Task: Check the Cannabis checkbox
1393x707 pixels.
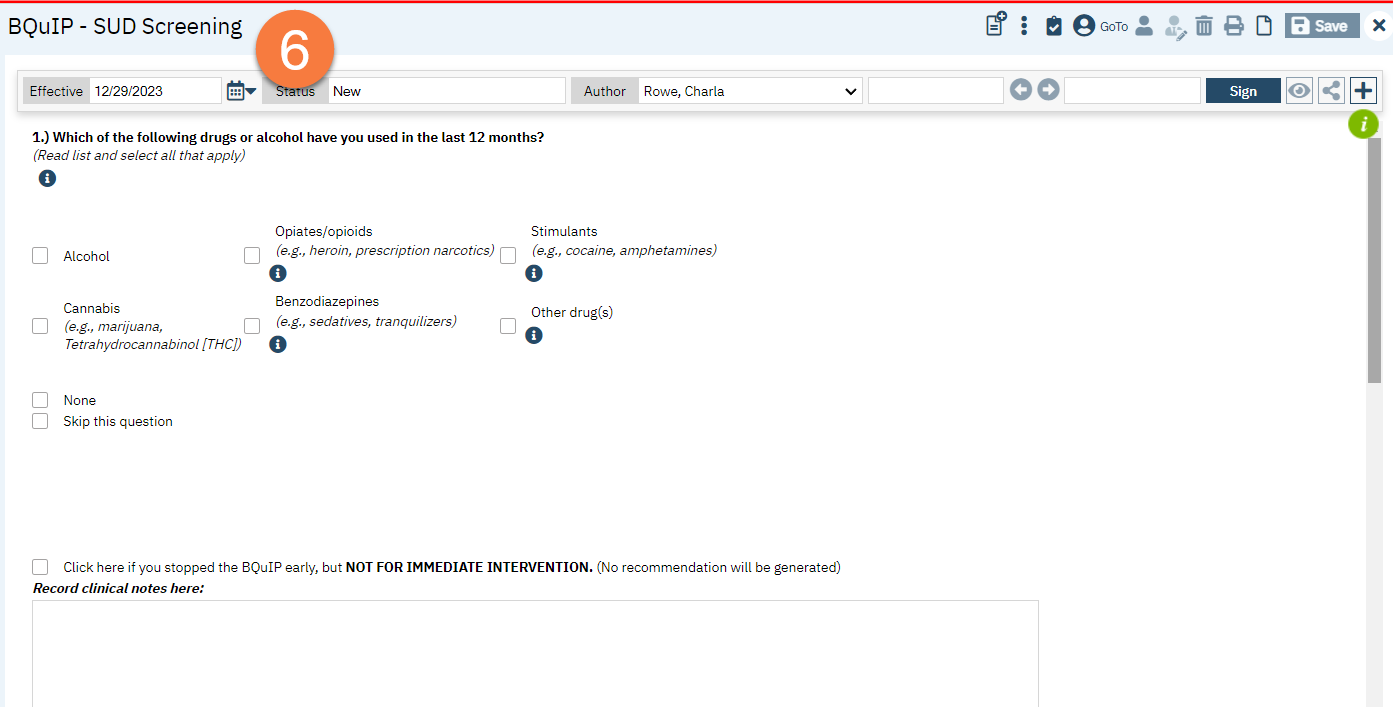Action: click(x=40, y=325)
